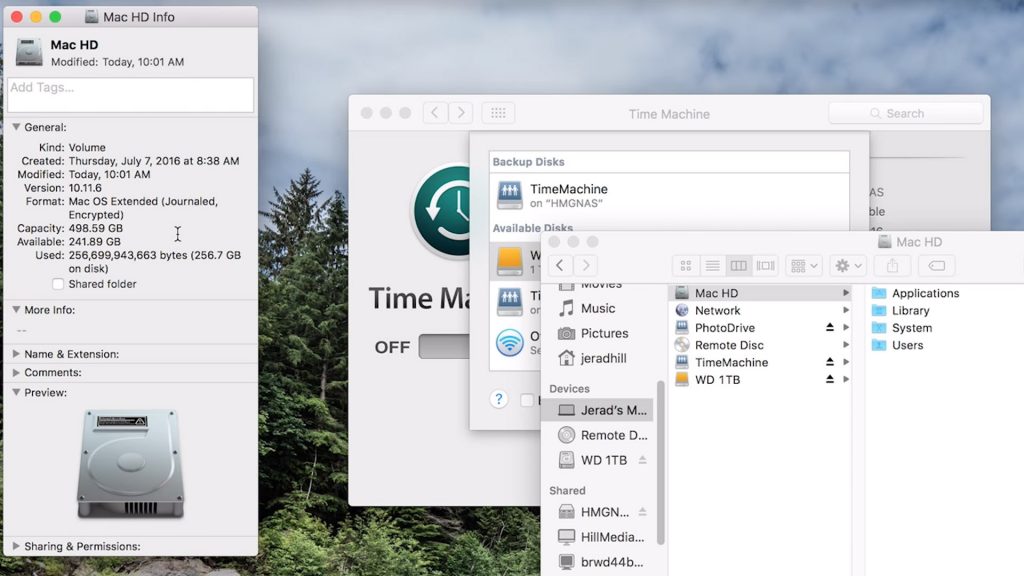Select HMGN... under Shared
This screenshot has height=576, width=1024.
[x=598, y=512]
